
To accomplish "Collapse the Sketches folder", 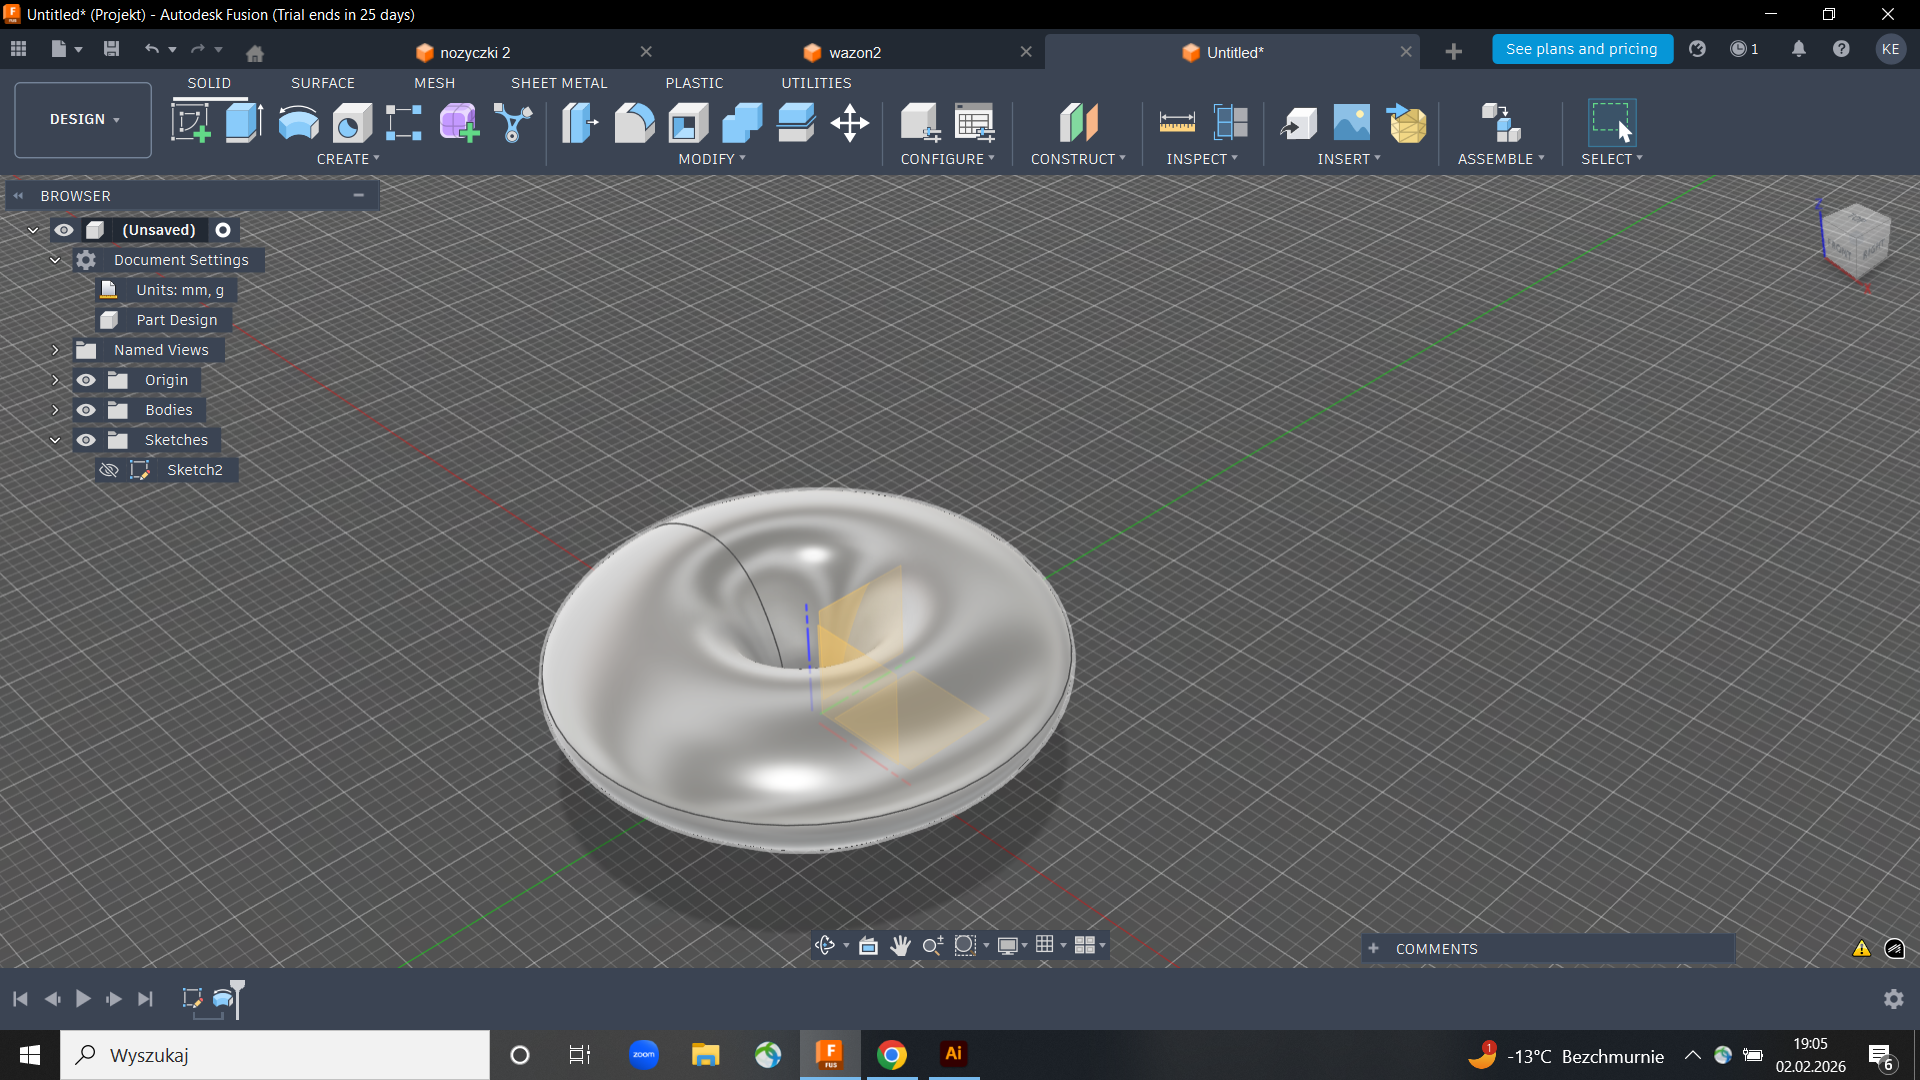I will click(55, 440).
